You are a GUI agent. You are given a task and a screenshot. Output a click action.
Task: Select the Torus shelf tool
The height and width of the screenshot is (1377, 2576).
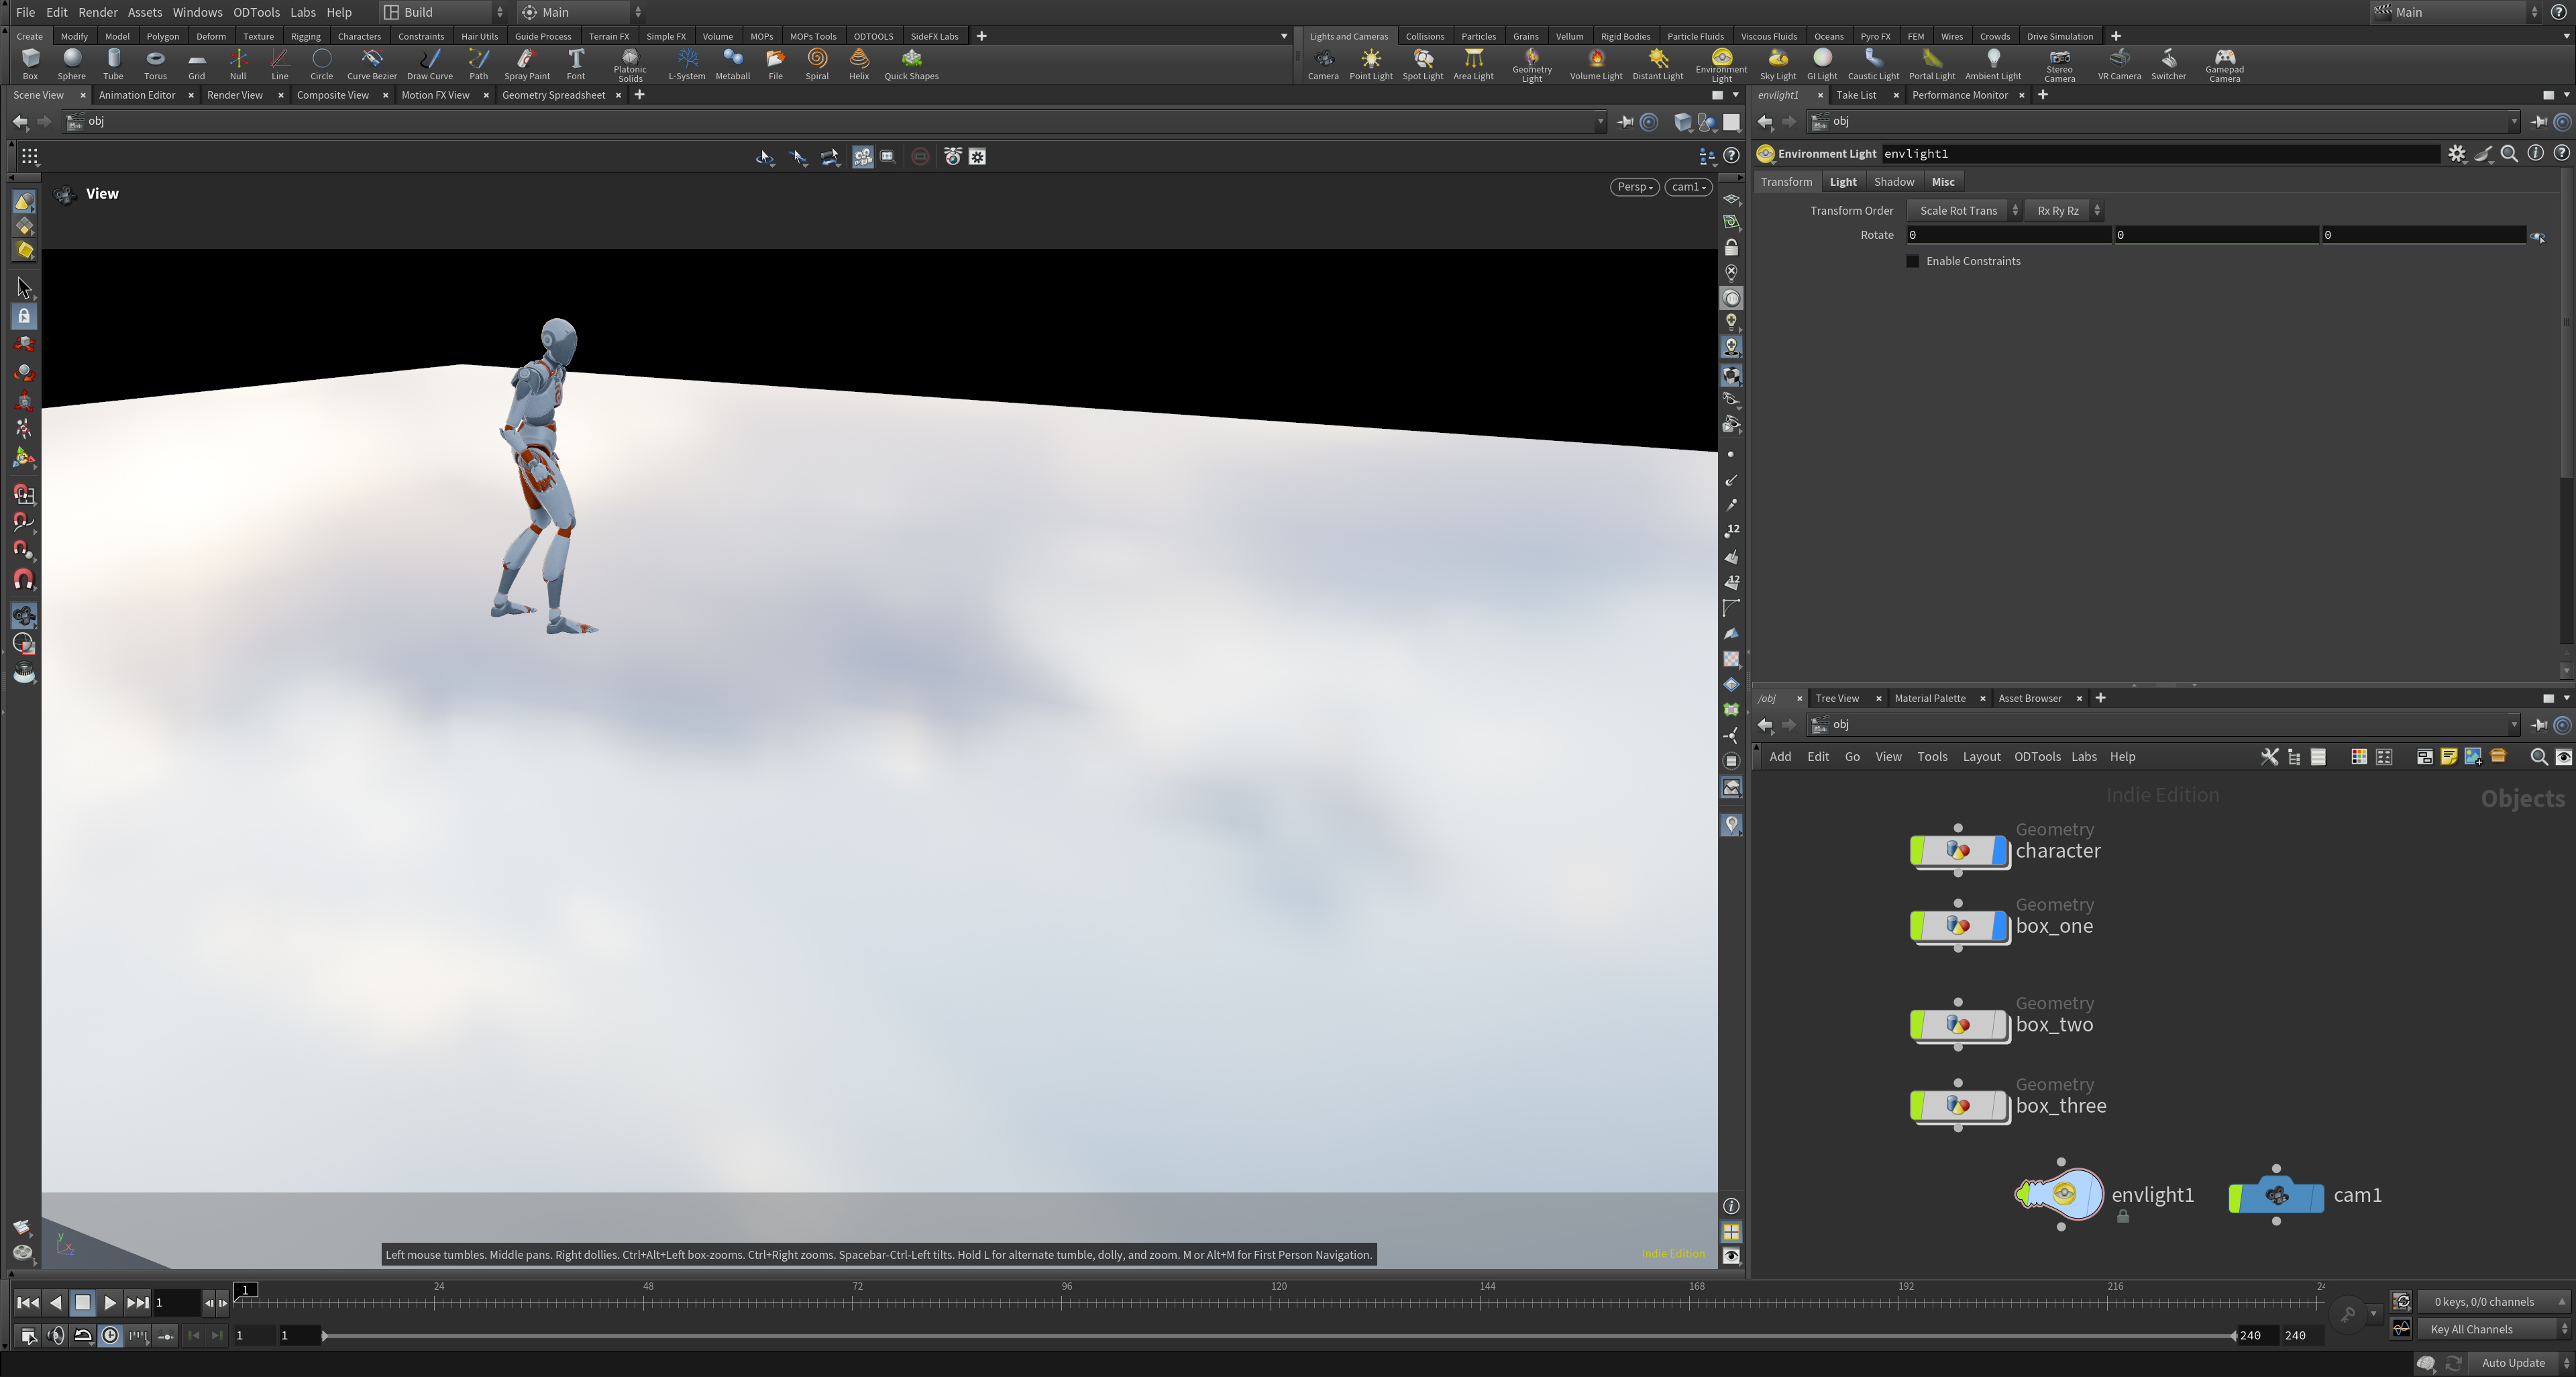155,64
